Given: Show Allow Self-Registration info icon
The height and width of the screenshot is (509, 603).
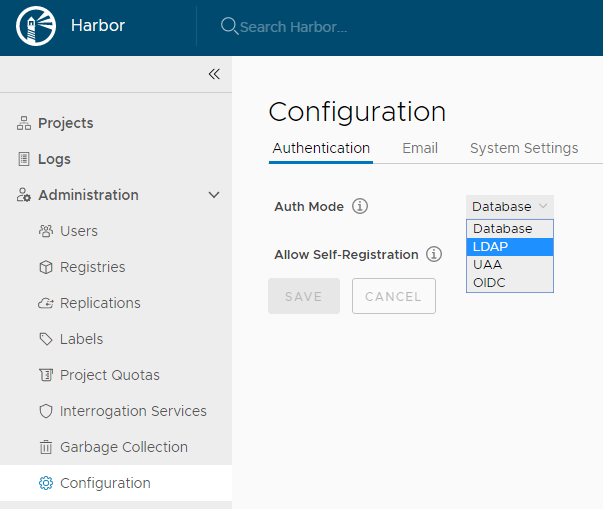Looking at the screenshot, I should point(434,254).
